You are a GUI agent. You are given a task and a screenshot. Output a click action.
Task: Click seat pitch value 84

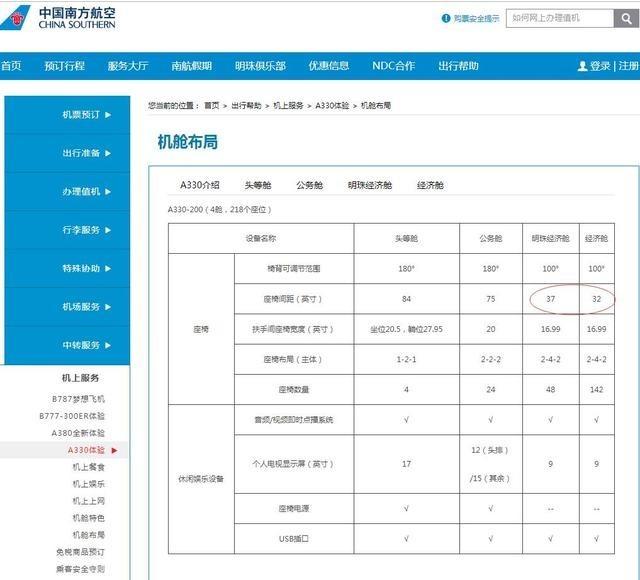[406, 299]
